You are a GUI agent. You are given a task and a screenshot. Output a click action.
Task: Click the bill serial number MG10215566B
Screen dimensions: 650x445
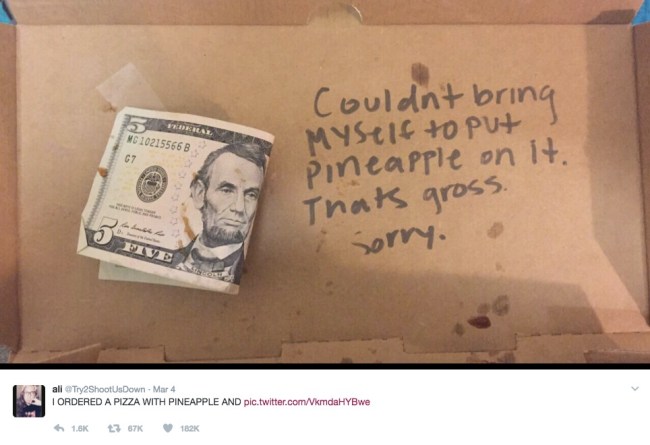coord(159,143)
